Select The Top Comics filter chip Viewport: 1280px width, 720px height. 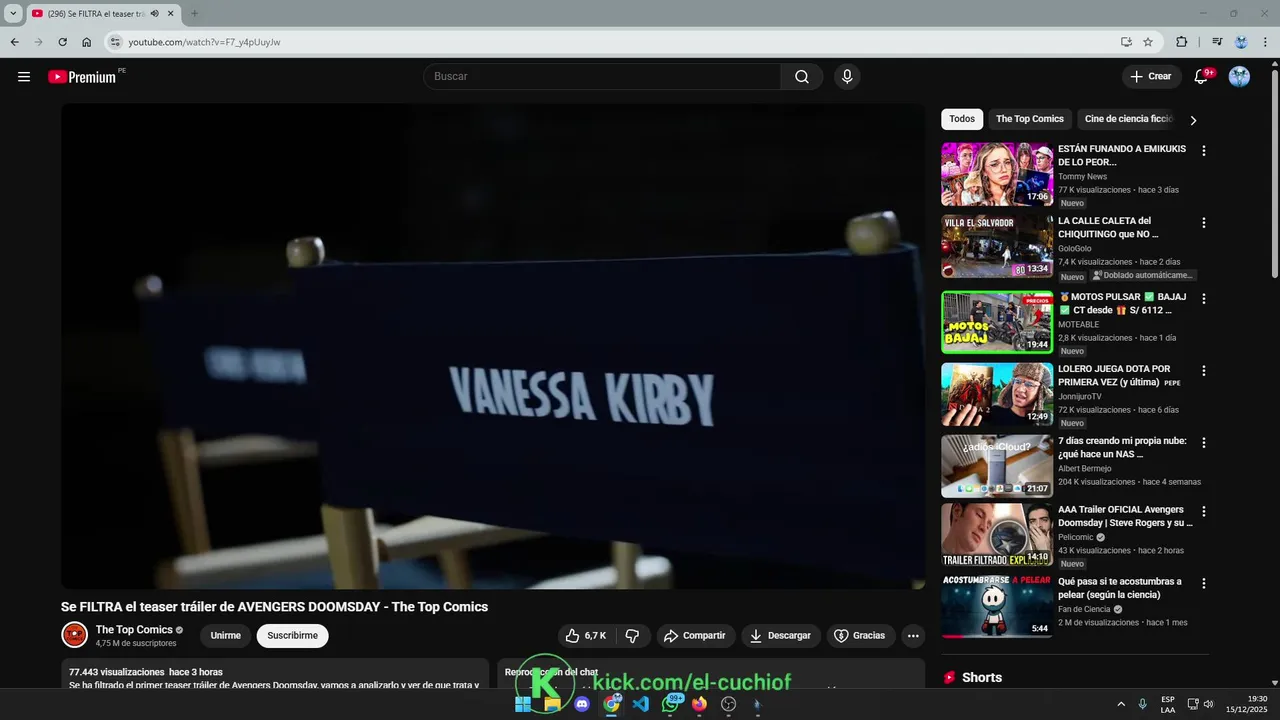(x=1030, y=119)
